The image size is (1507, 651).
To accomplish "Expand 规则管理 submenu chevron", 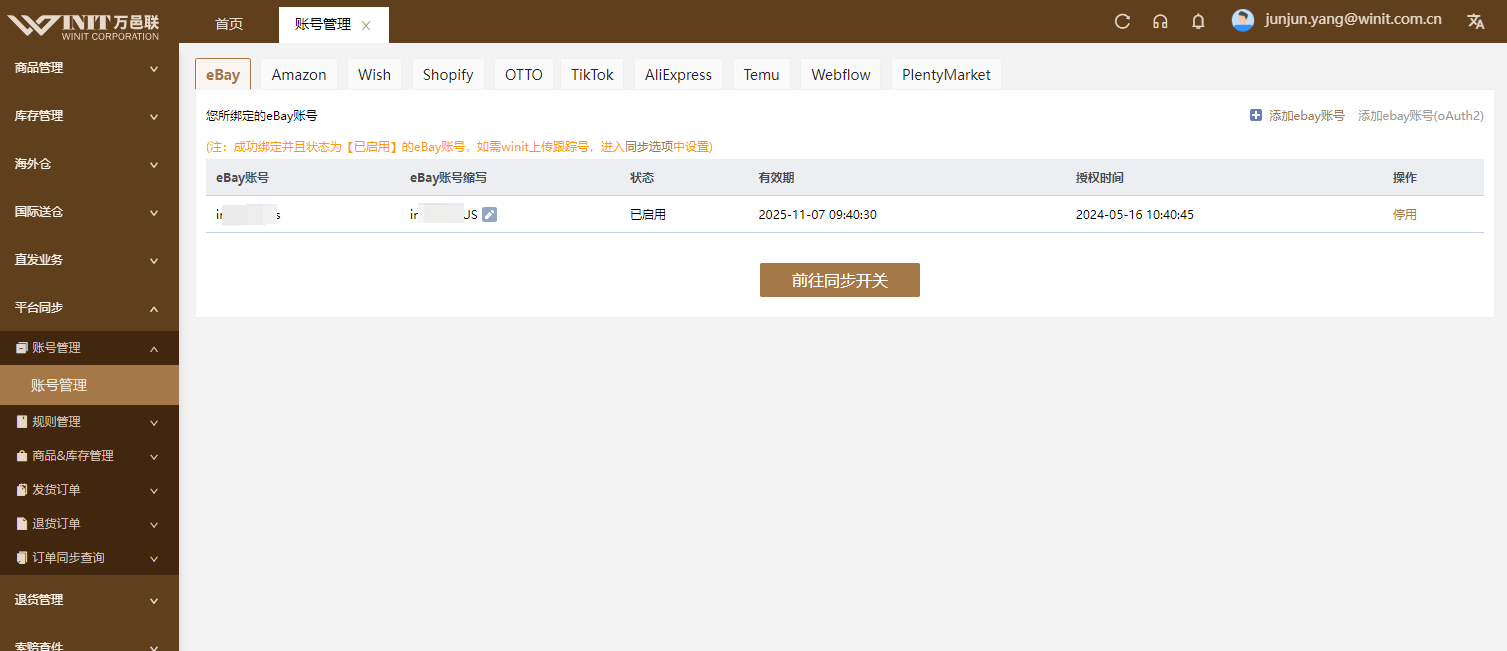I will coord(154,423).
